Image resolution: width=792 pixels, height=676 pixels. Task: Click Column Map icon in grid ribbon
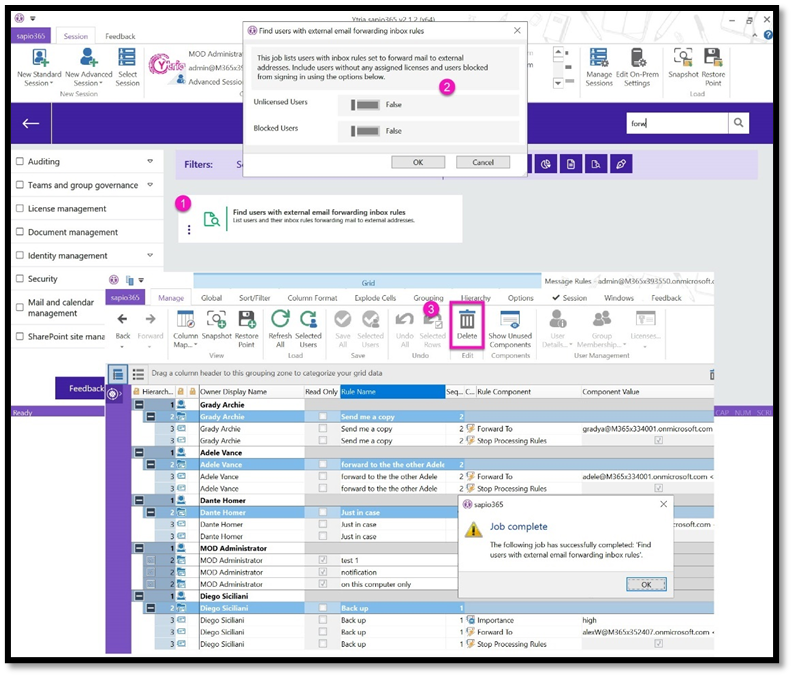coord(185,319)
